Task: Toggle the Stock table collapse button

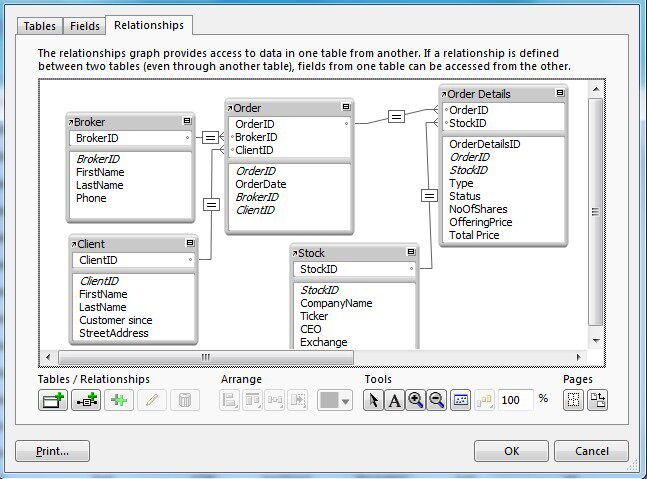Action: point(410,253)
